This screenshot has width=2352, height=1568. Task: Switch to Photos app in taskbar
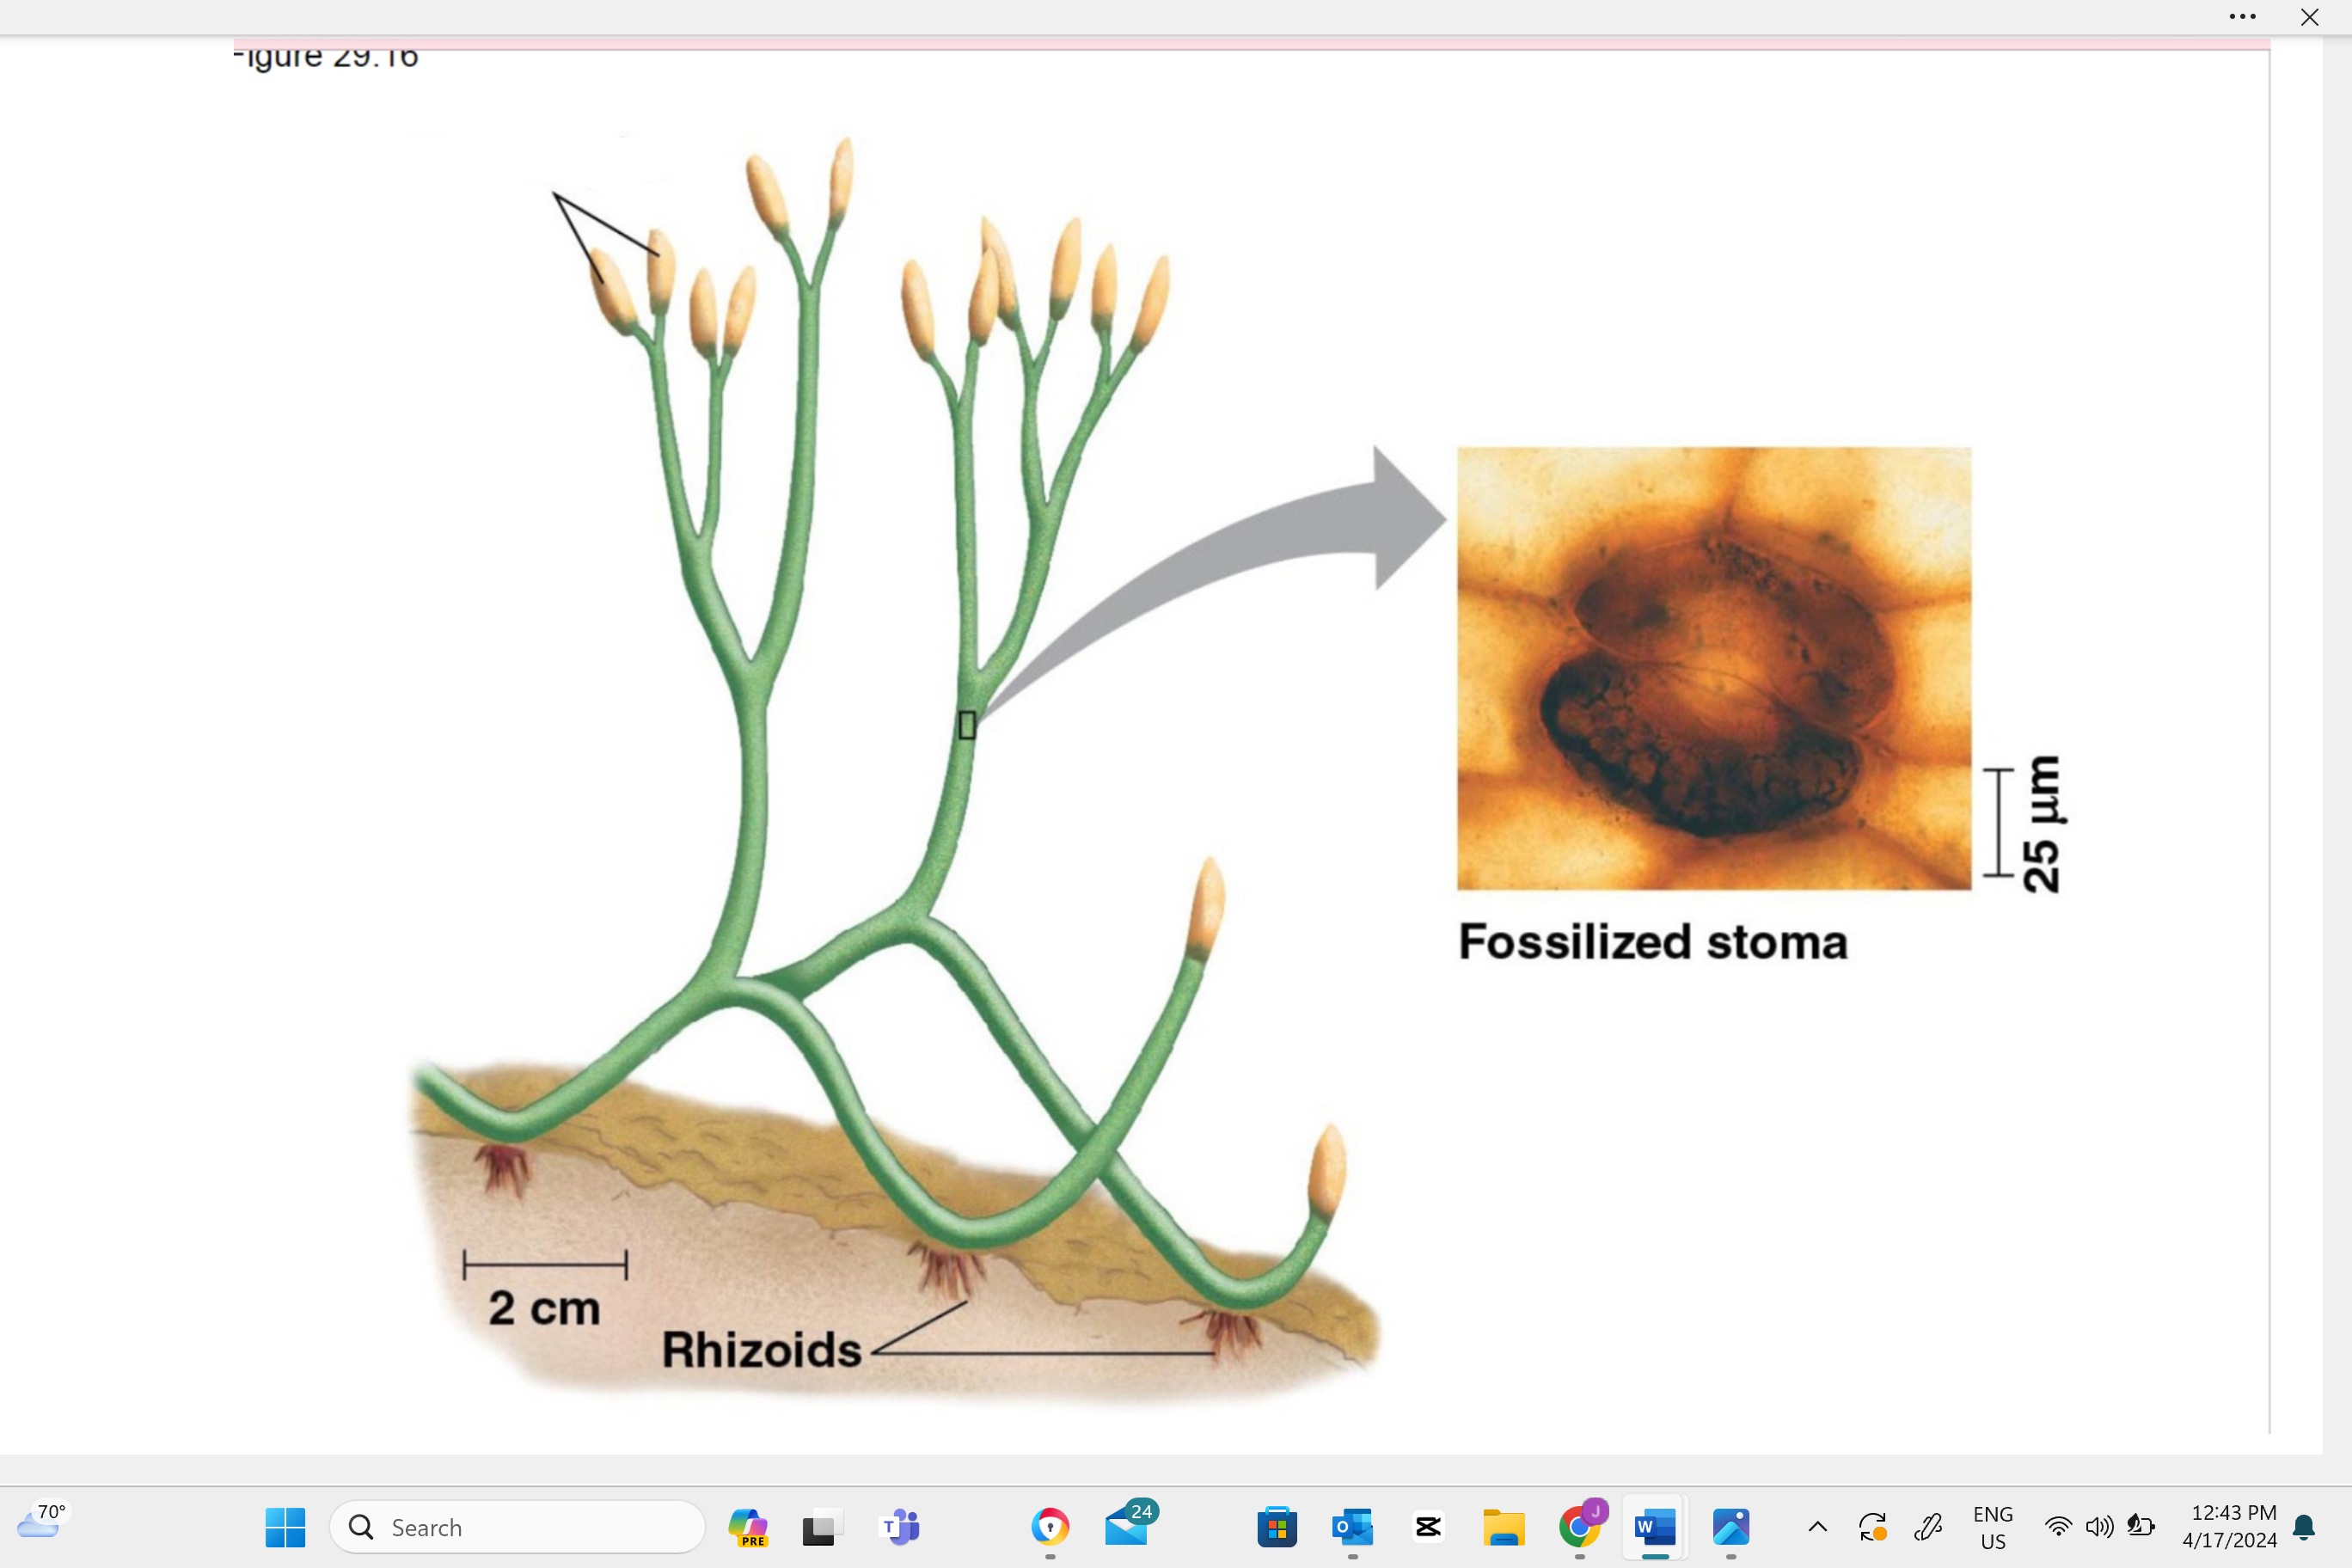coord(1731,1527)
